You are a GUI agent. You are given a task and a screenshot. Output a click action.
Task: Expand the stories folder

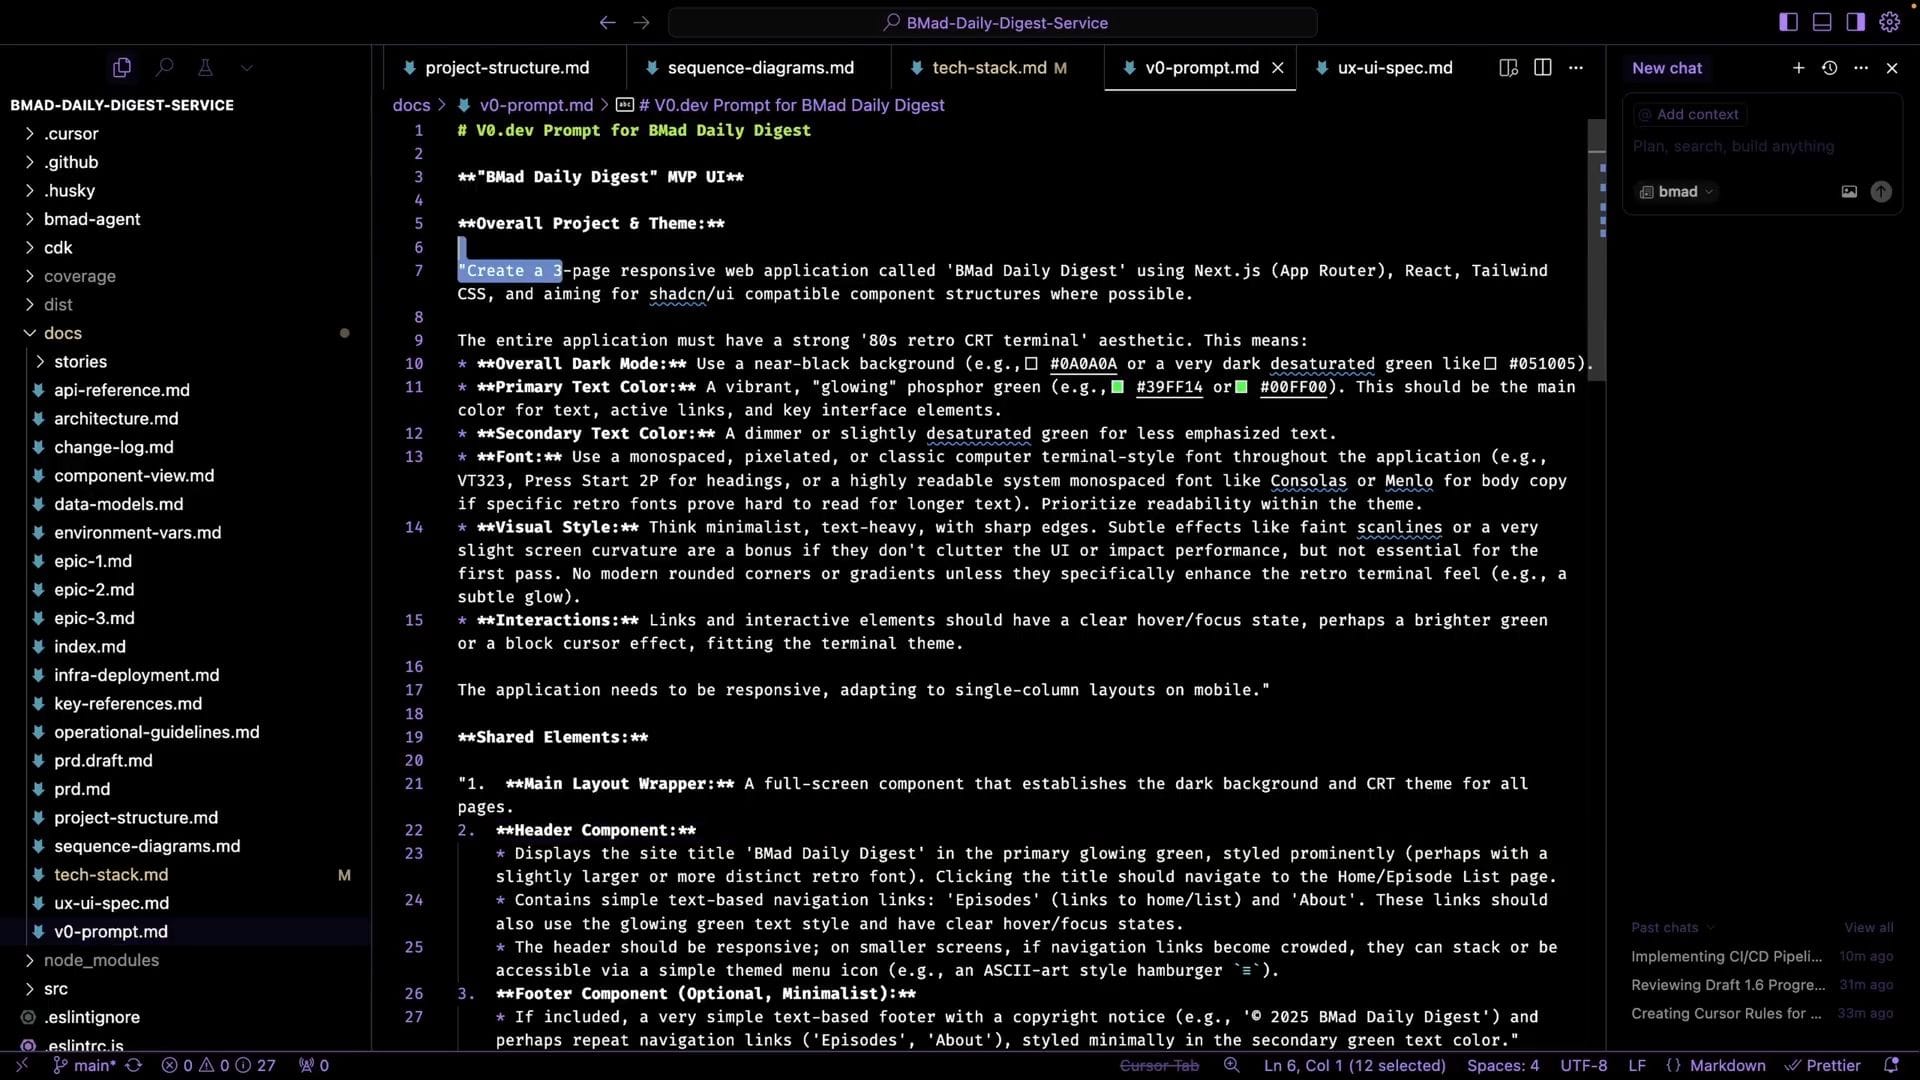point(80,361)
